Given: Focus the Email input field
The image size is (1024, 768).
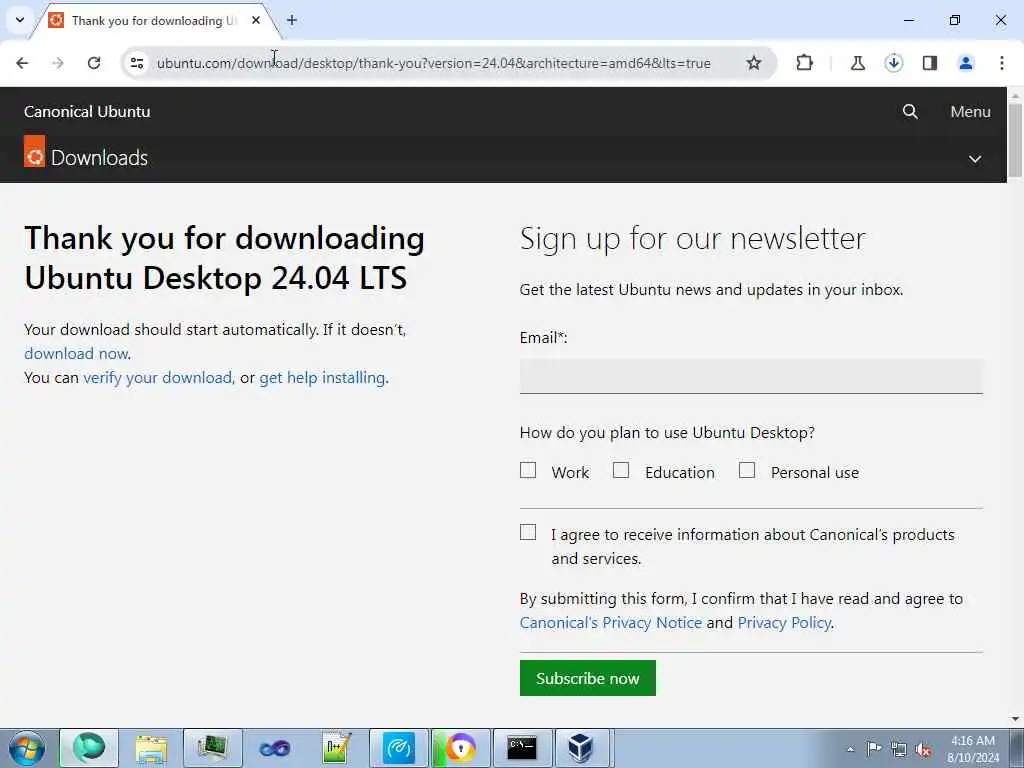Looking at the screenshot, I should point(751,376).
